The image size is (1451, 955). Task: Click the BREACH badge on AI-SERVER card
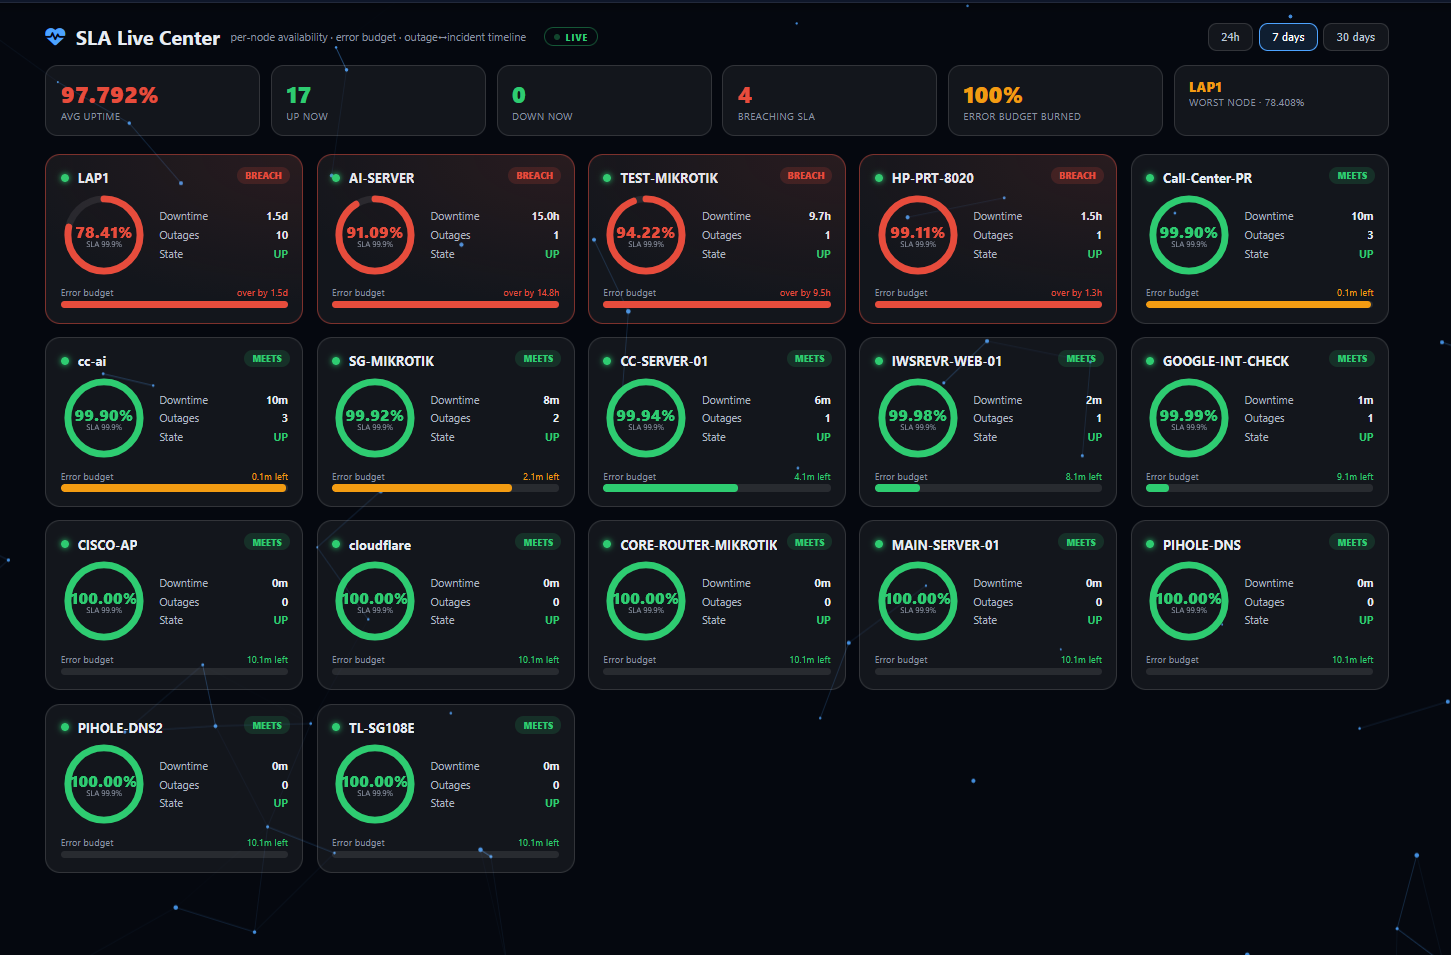[535, 176]
